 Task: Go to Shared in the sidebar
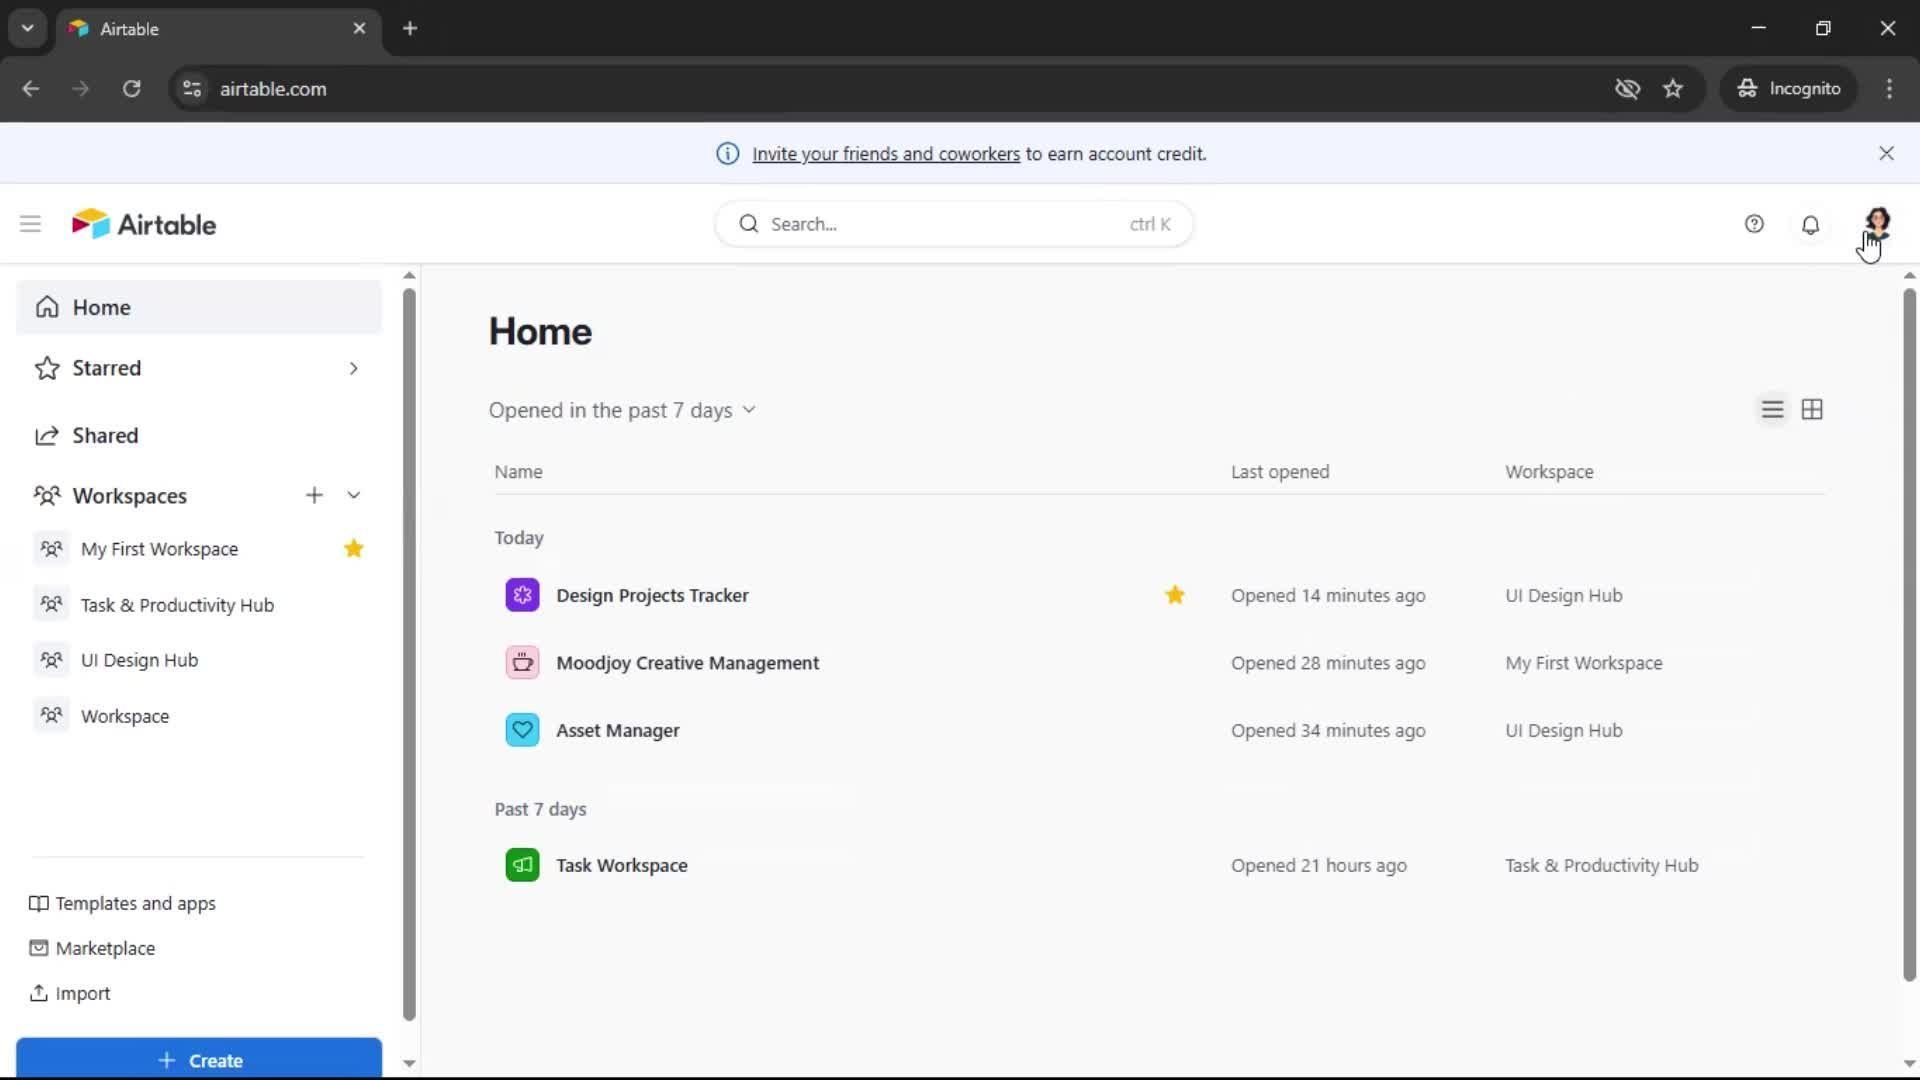point(105,435)
